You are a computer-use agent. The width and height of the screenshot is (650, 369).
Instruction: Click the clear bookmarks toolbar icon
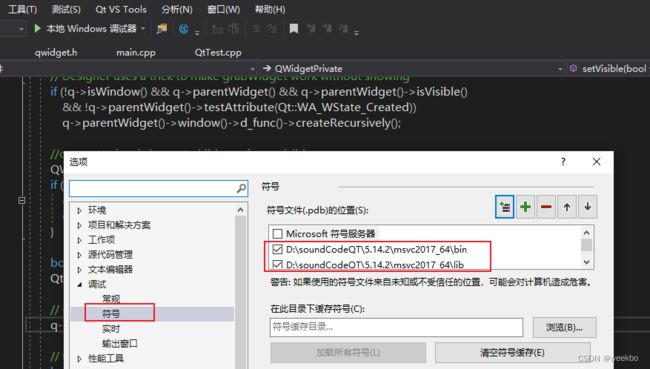coord(343,29)
